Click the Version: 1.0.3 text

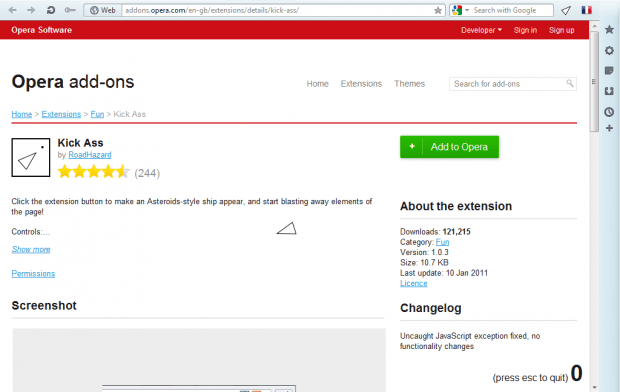click(x=424, y=252)
